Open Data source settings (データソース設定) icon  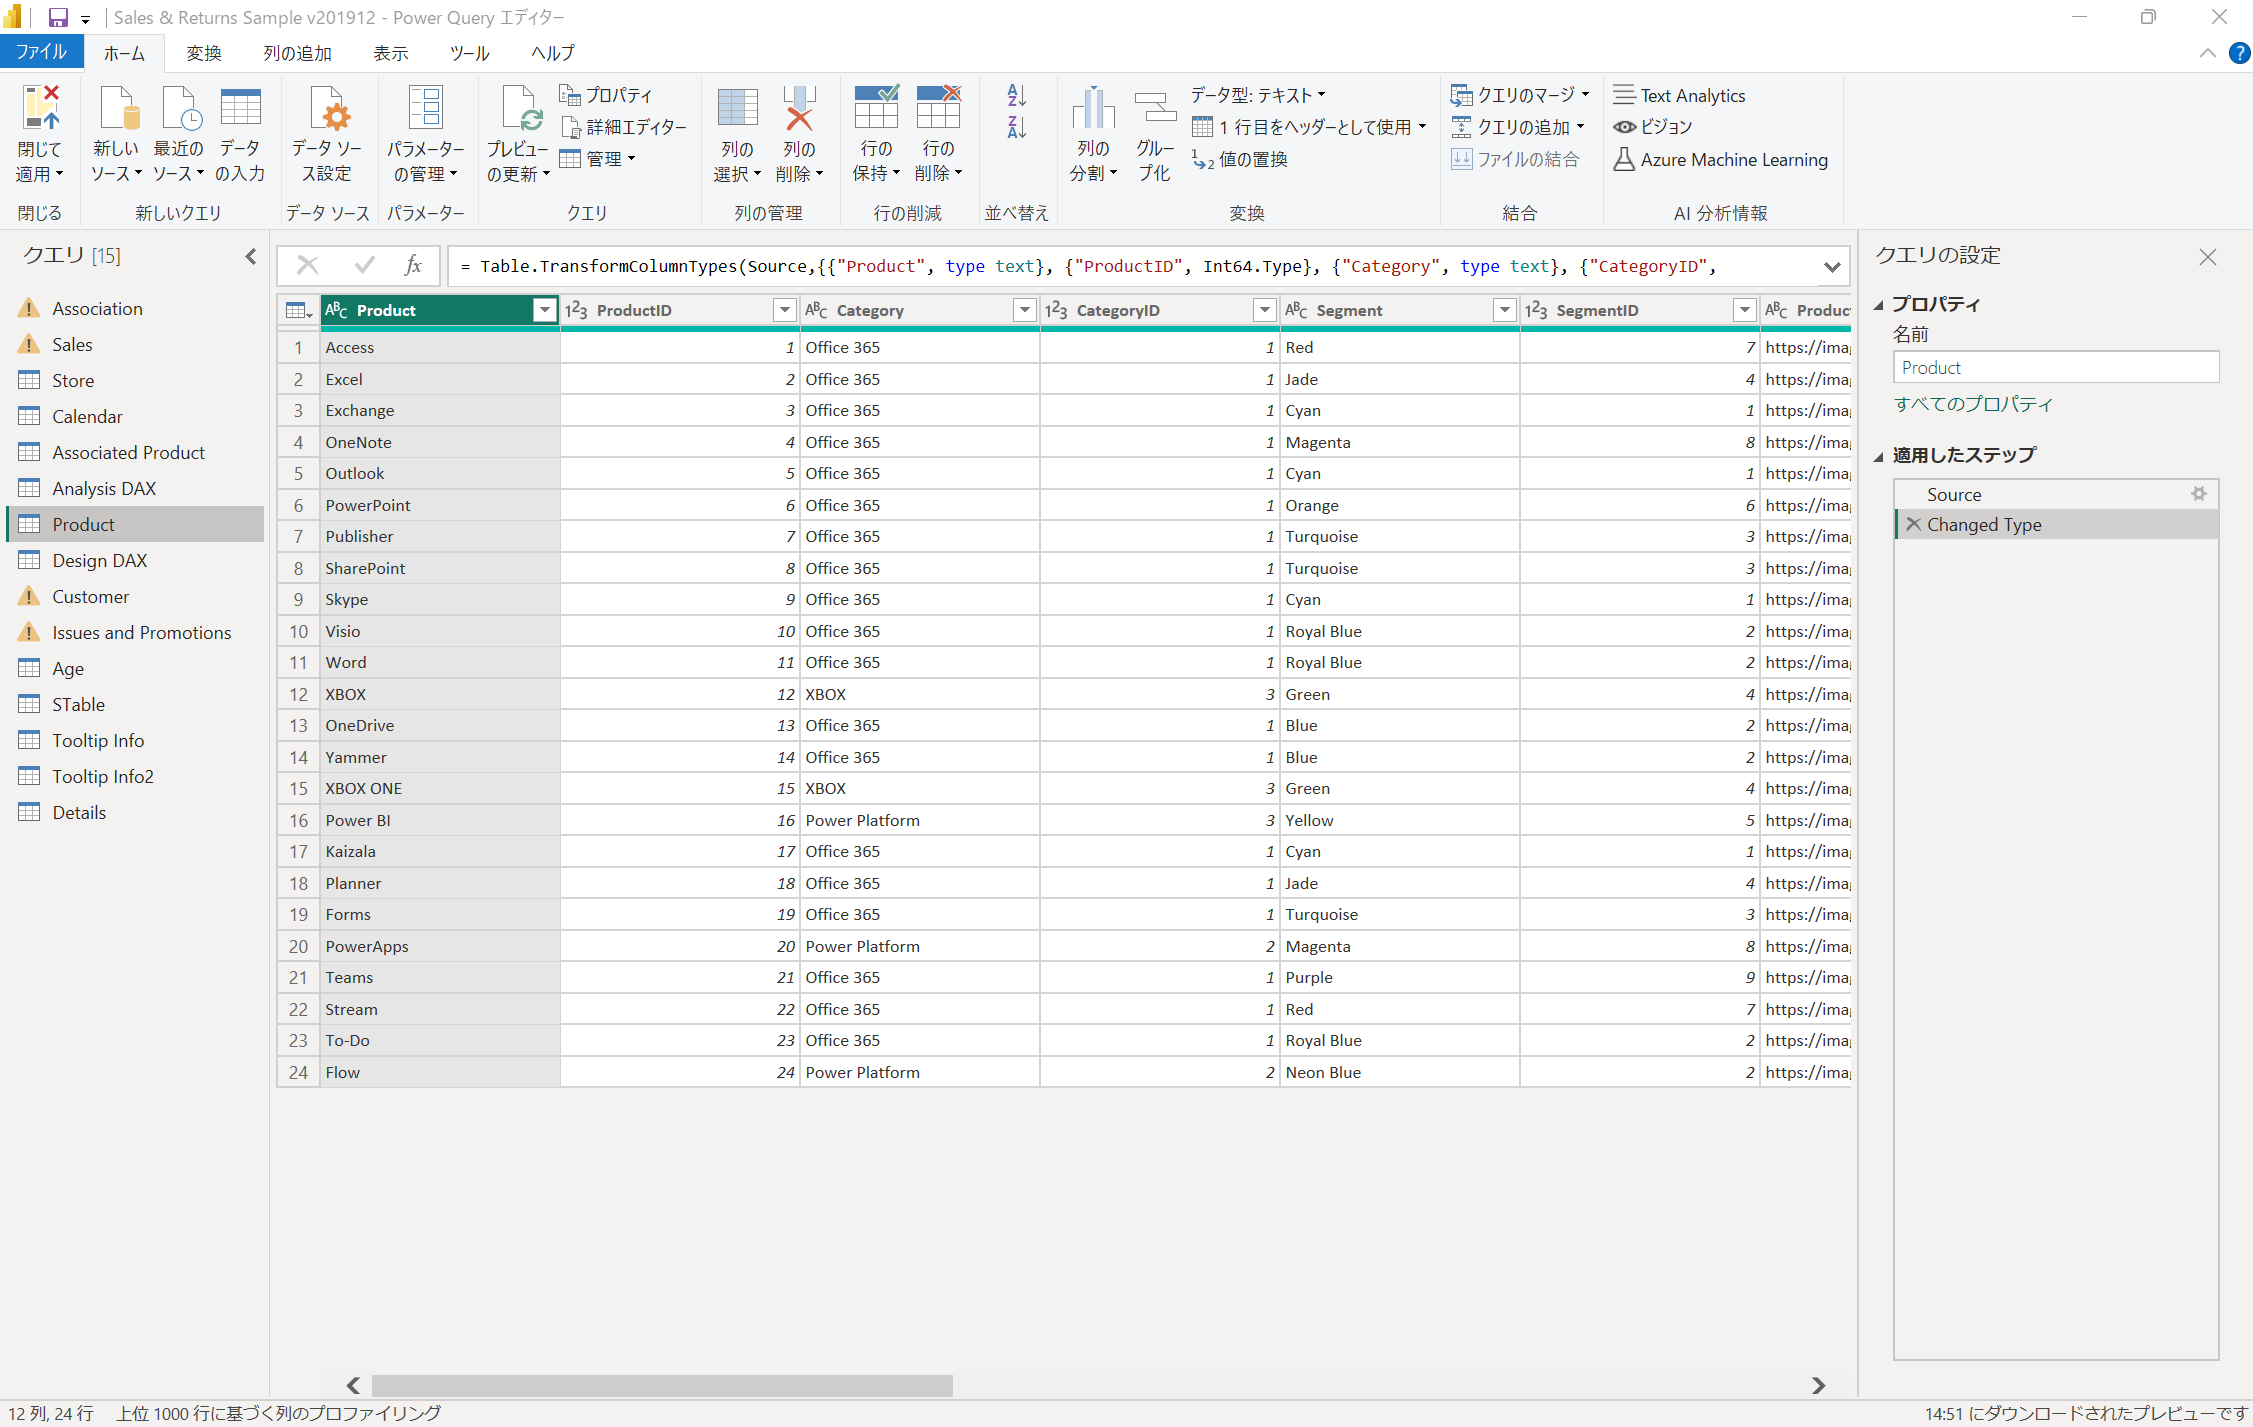coord(328,110)
